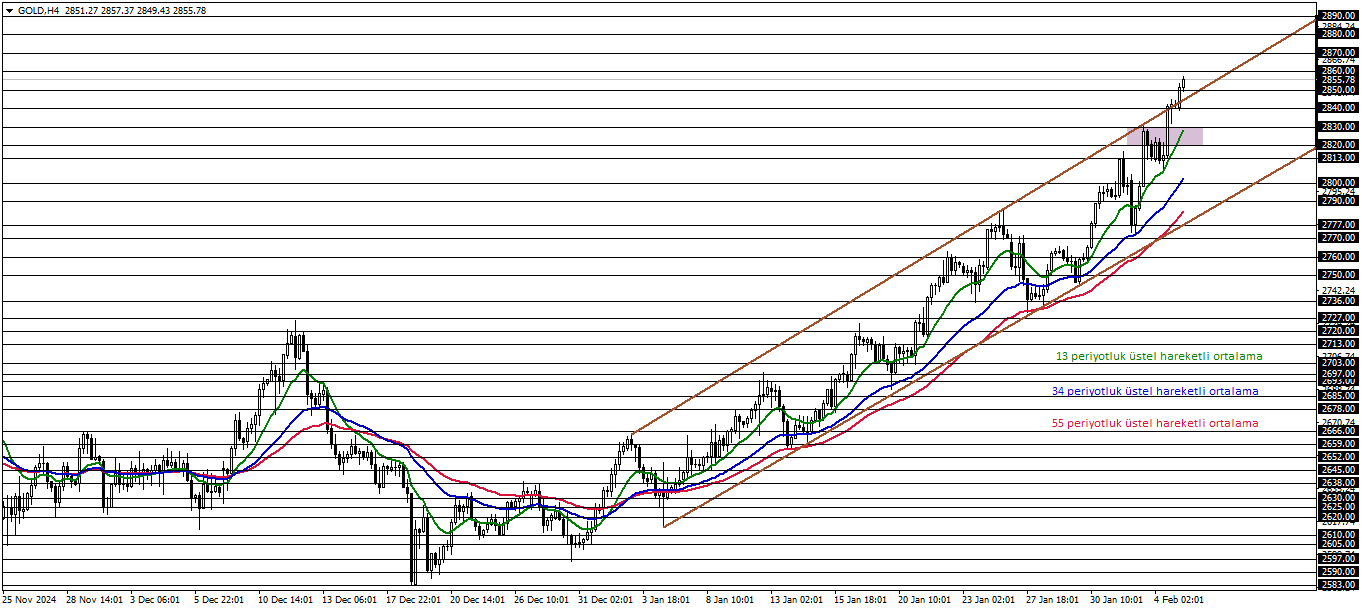Click the green '13 periyotluk üstel hareketli ortalama' label
Viewport: 1362px width, 611px height.
1159,356
